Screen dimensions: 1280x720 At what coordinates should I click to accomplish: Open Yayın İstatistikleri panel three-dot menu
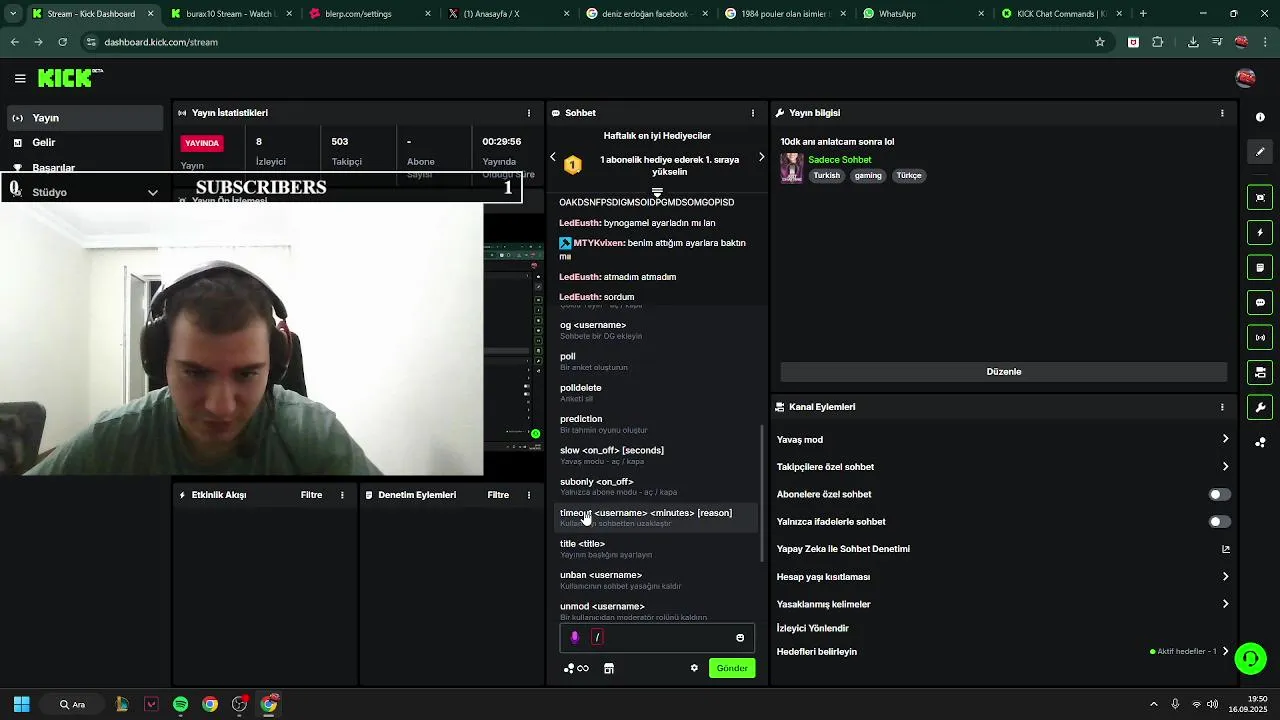coord(529,113)
